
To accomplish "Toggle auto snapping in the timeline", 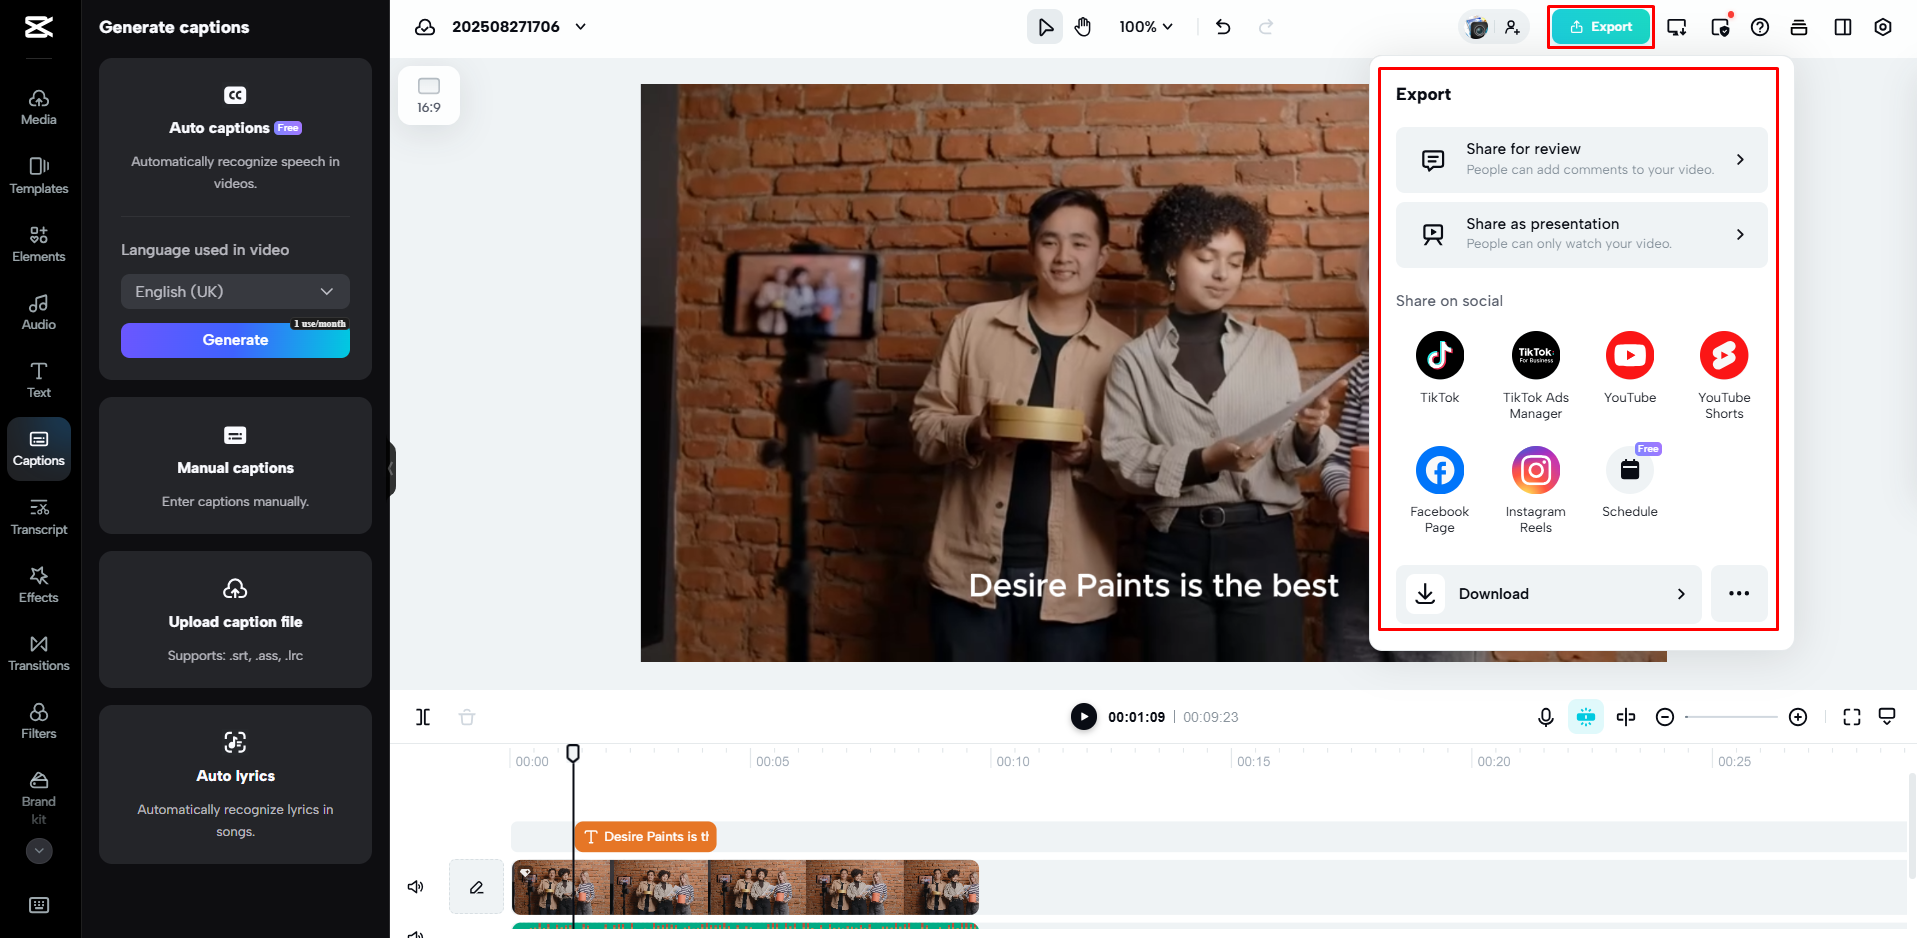I will 1586,717.
